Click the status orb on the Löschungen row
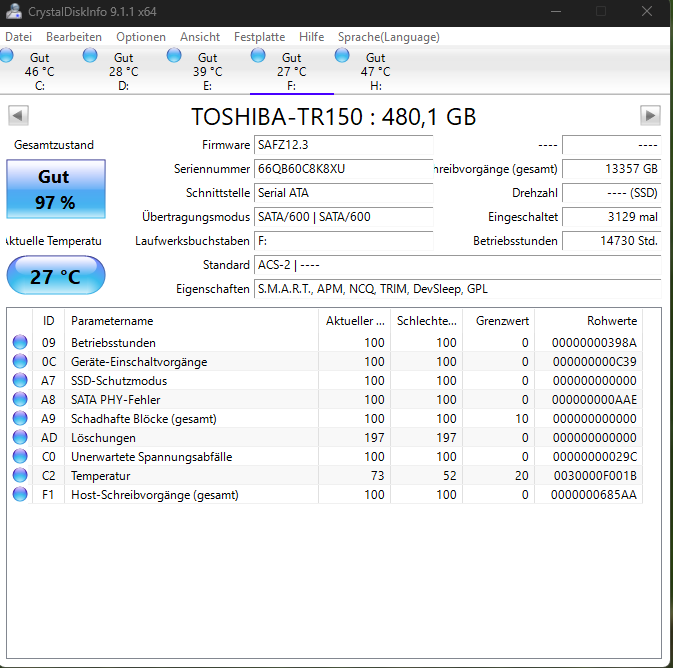Screen dimensions: 673x668 coord(20,437)
